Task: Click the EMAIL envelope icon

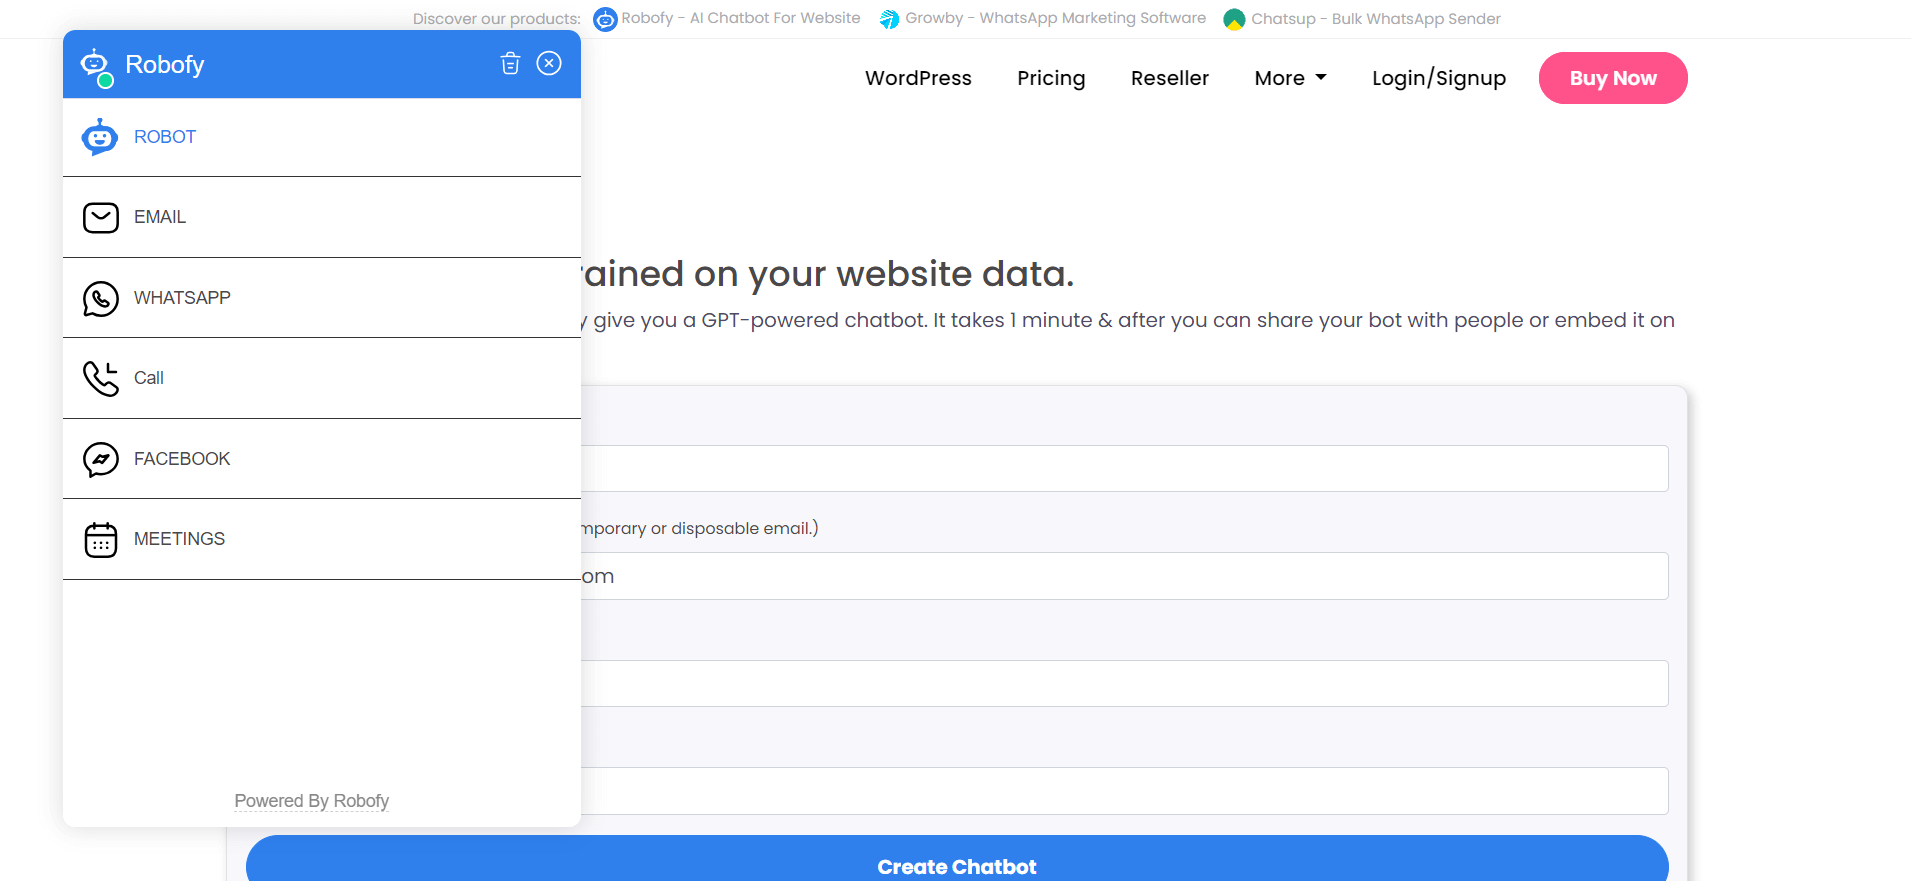Action: (101, 217)
